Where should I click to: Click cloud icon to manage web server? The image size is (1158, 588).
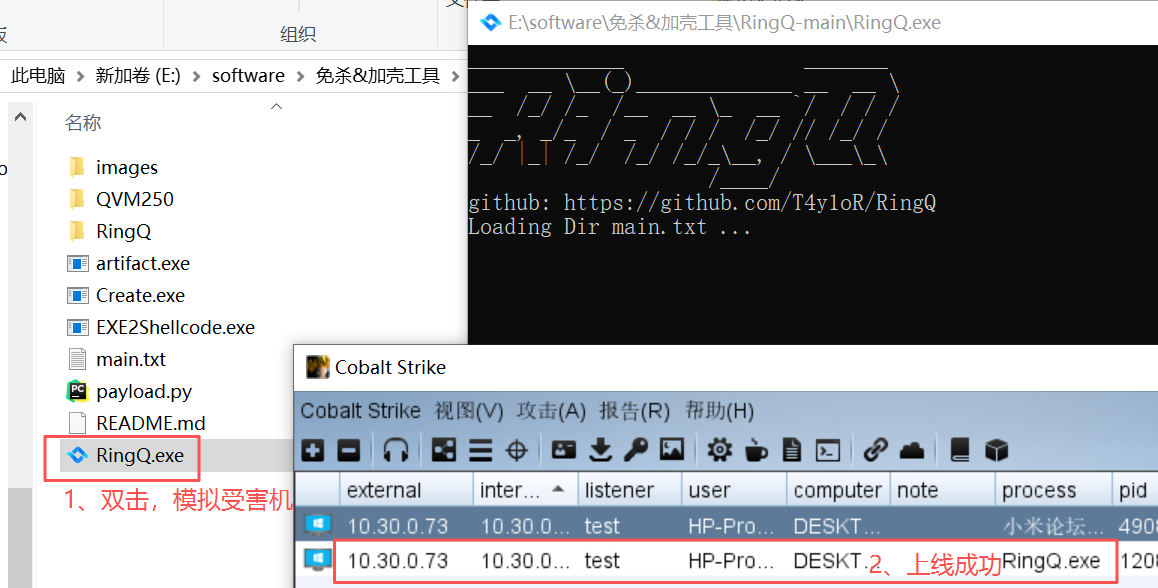pyautogui.click(x=912, y=450)
